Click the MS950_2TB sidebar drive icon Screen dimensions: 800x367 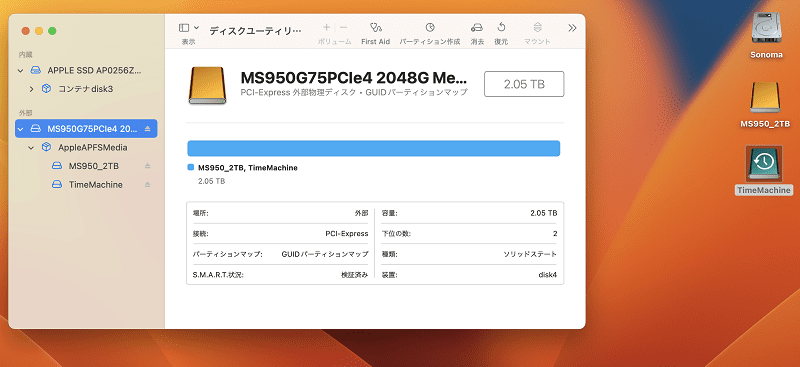point(57,166)
